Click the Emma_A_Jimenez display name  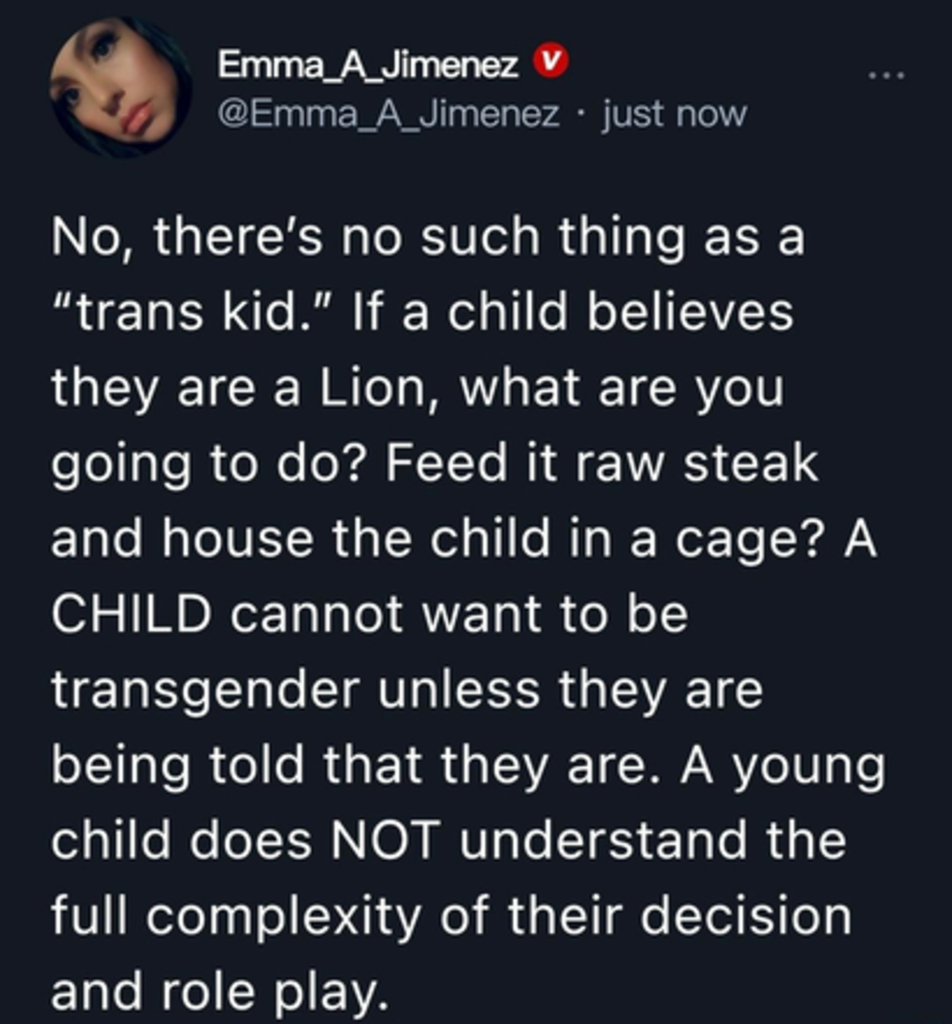coord(368,65)
